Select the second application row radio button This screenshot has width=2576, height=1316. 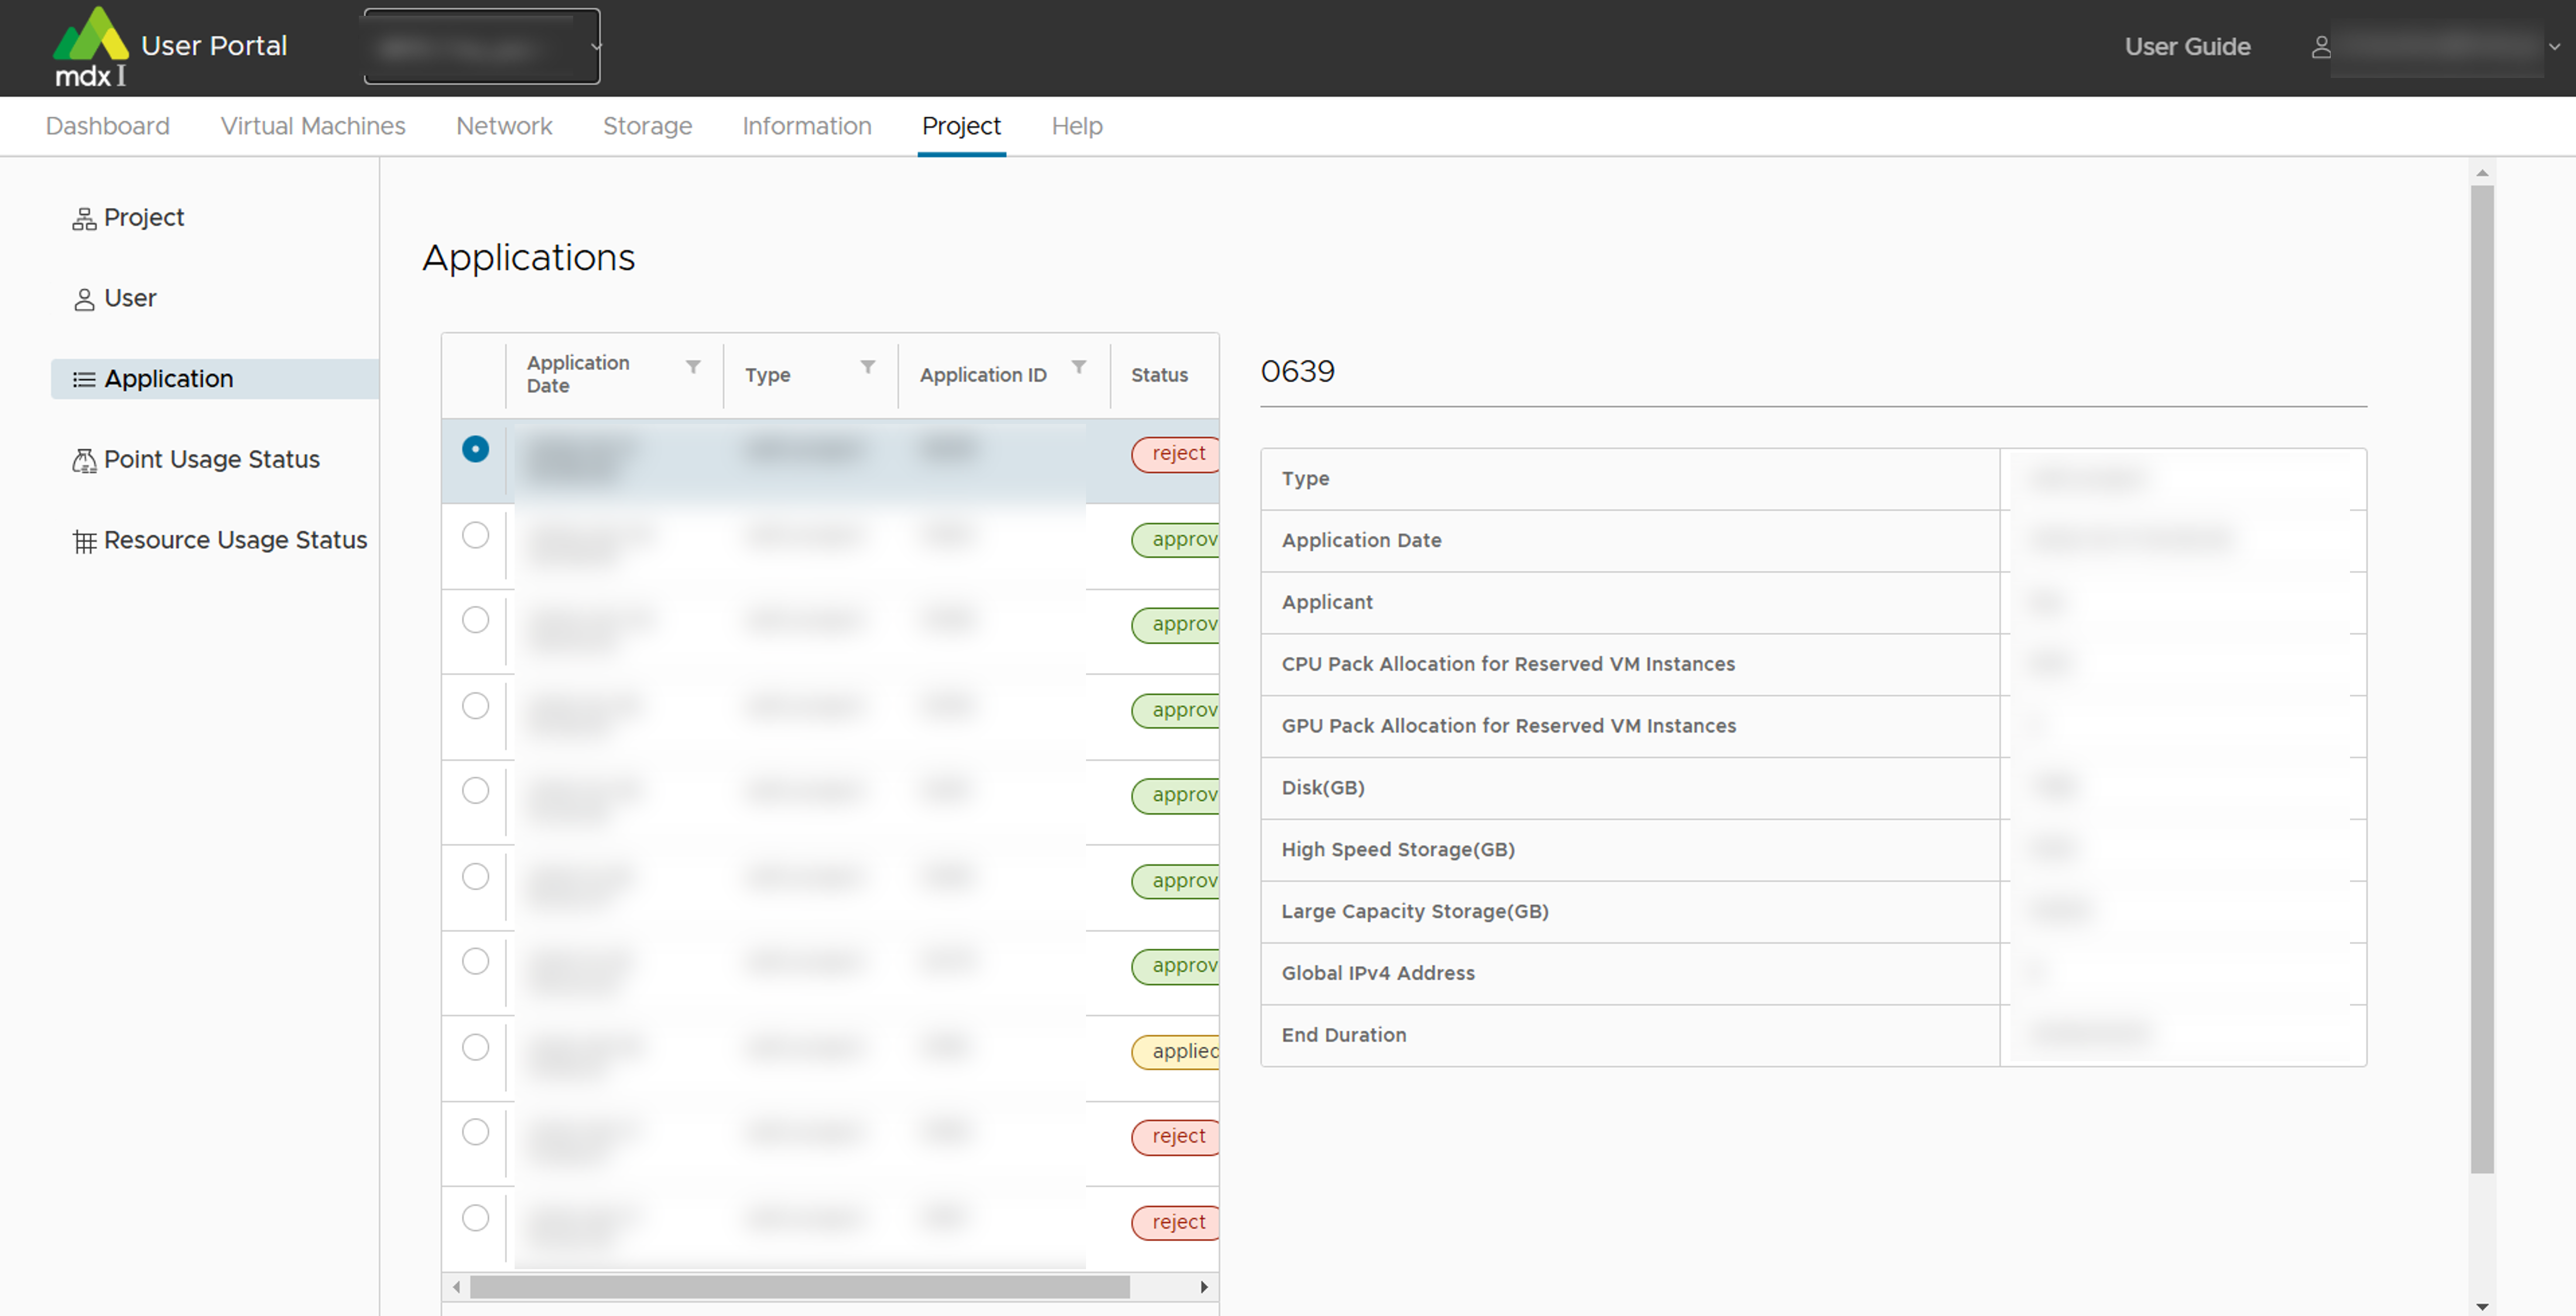coord(475,535)
